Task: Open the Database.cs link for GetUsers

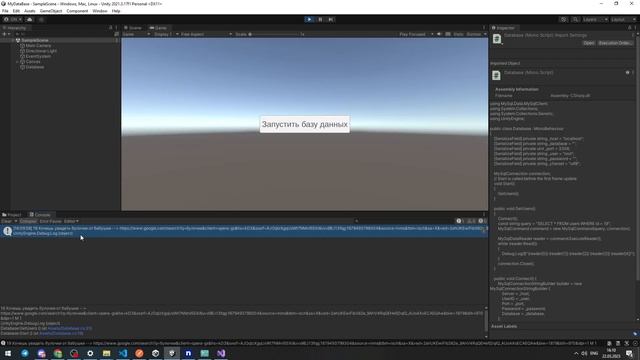Action: pos(70,328)
